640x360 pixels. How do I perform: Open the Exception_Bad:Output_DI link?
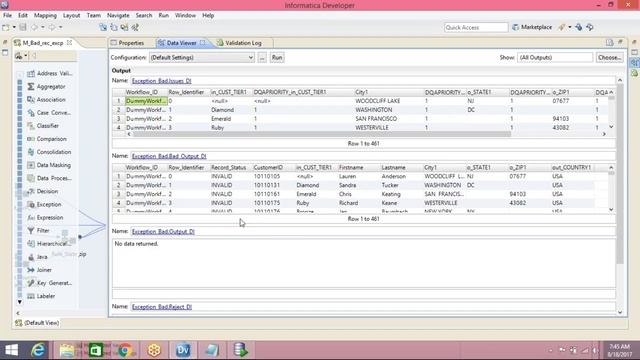(x=163, y=231)
